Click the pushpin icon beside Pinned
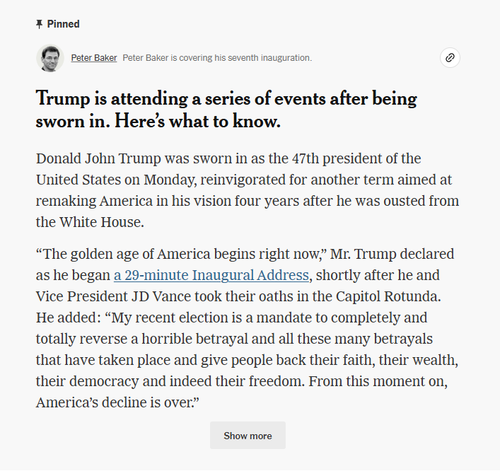The image size is (500, 471). pos(39,24)
